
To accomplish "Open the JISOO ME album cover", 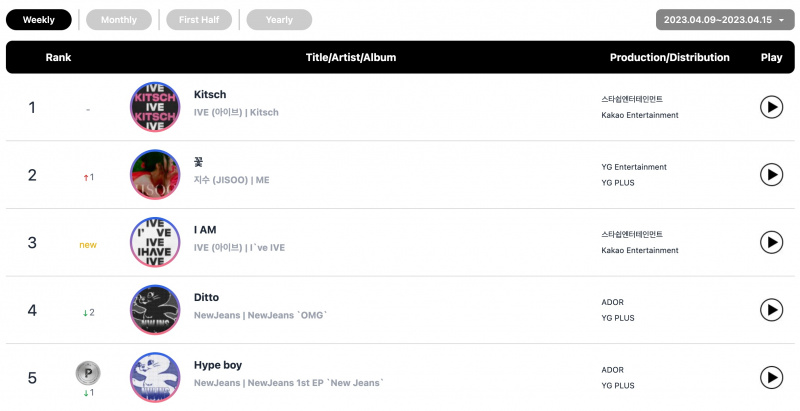I will click(155, 175).
